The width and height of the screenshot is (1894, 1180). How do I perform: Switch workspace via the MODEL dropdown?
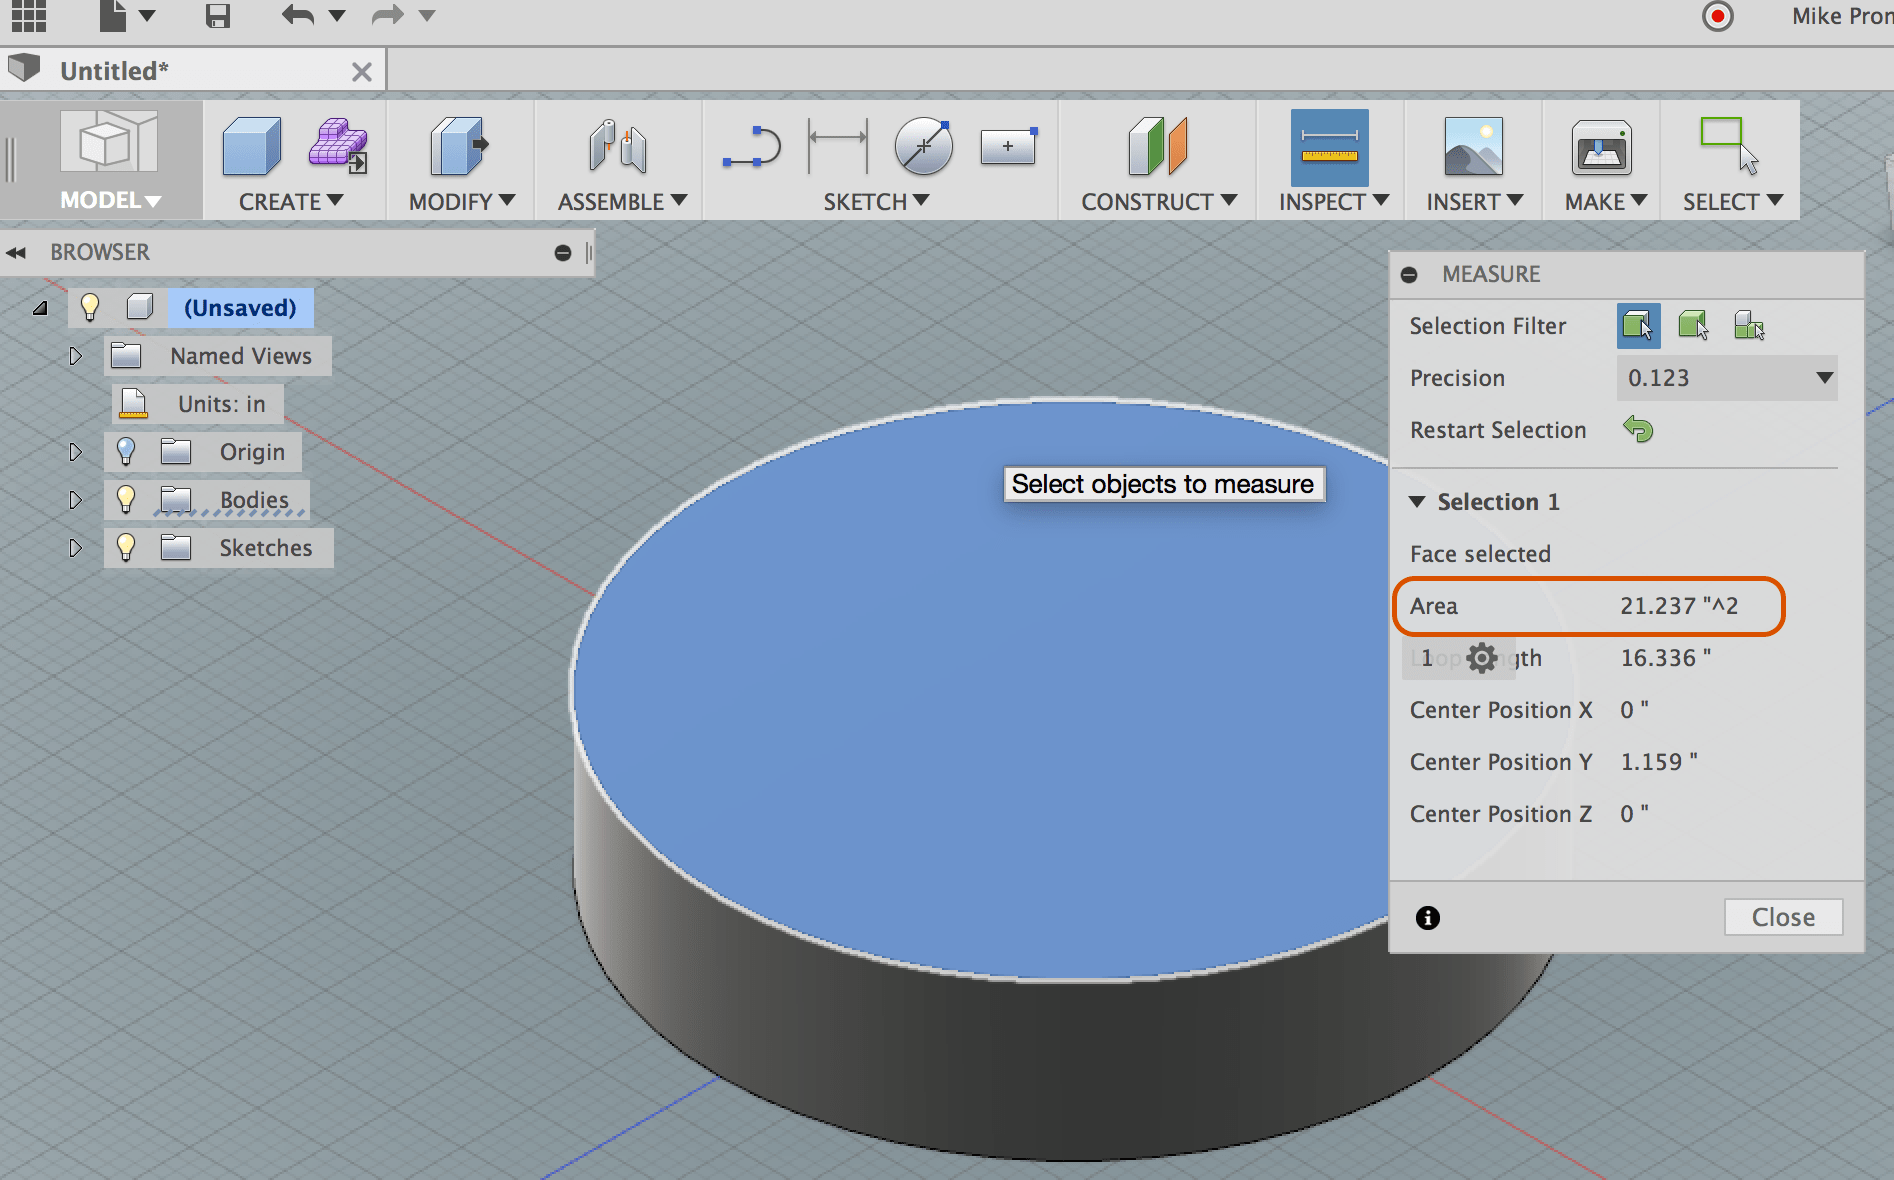click(x=111, y=200)
